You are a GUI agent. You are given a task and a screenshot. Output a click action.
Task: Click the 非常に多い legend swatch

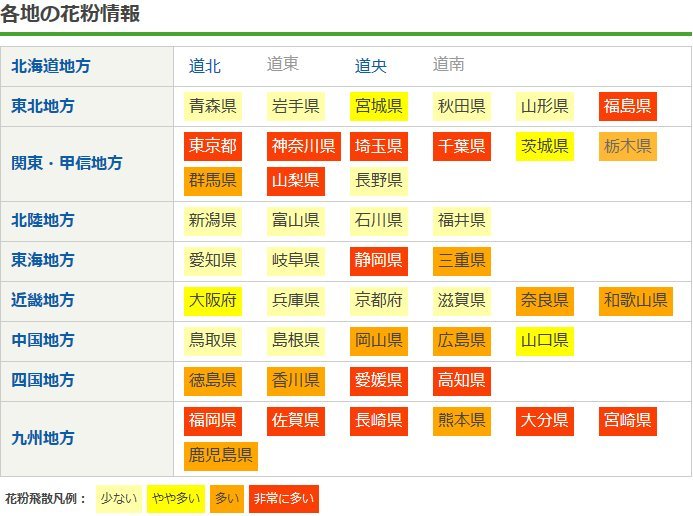click(283, 498)
